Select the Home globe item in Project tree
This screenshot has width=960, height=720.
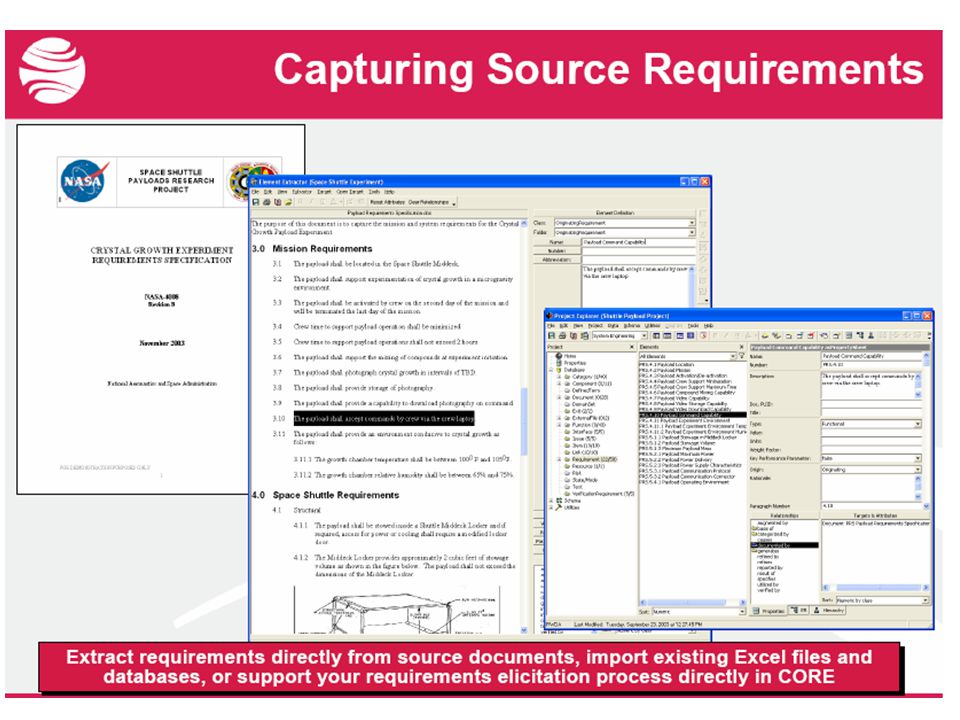(x=566, y=356)
